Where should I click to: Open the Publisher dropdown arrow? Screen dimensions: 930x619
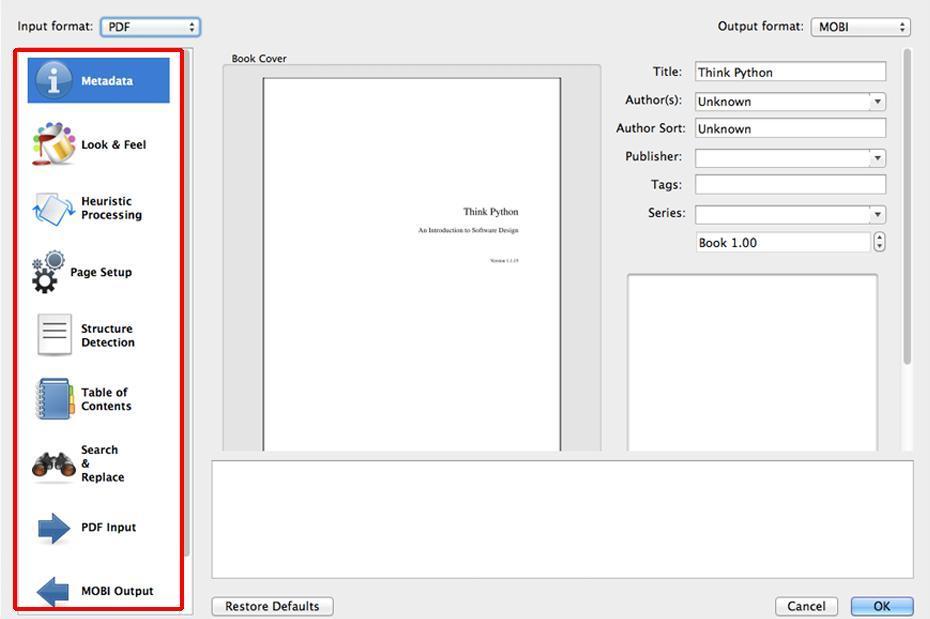coord(877,157)
